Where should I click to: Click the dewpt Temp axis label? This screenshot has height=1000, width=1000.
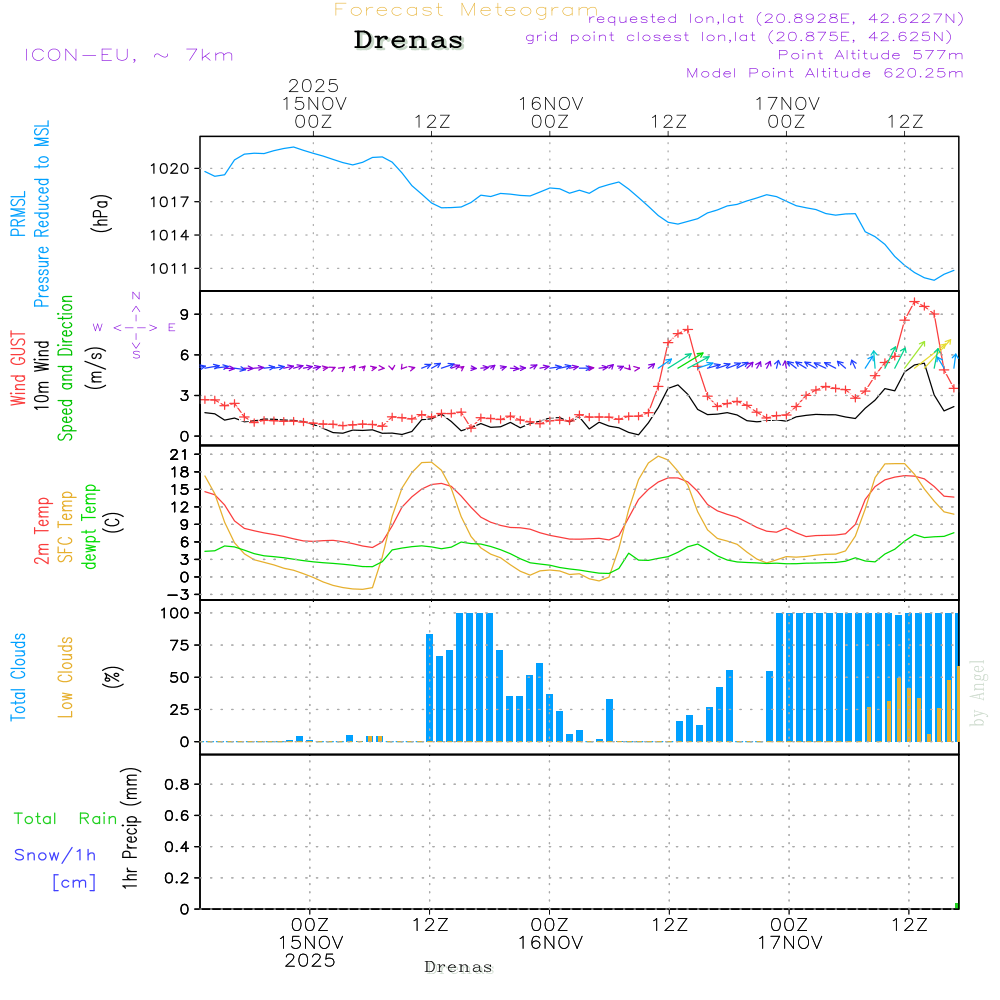90,527
